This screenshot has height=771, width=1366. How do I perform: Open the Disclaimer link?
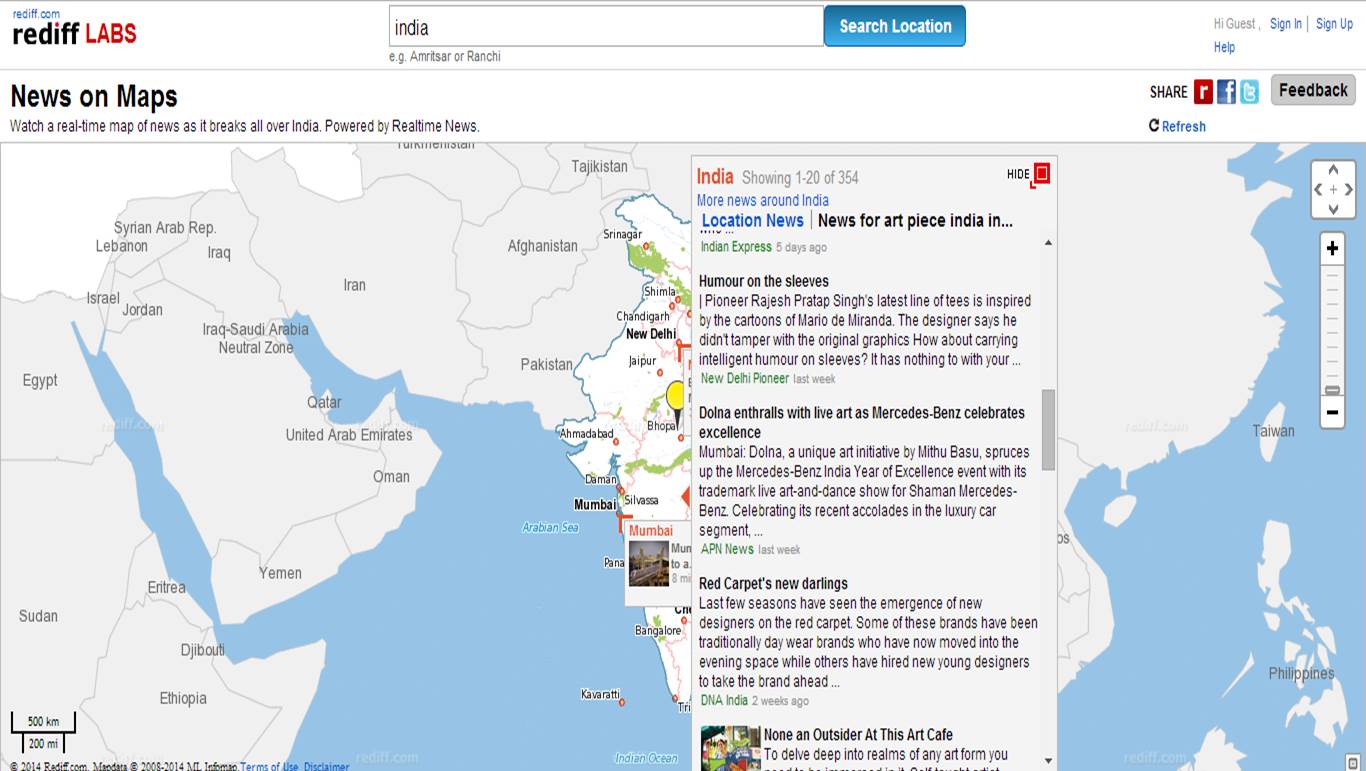327,766
